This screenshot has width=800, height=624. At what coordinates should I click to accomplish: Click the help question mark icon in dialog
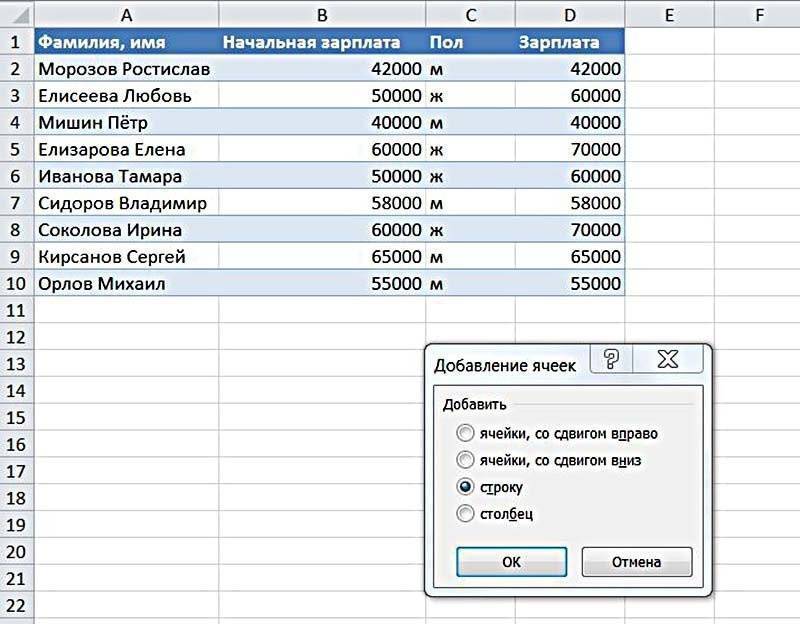pyautogui.click(x=612, y=360)
